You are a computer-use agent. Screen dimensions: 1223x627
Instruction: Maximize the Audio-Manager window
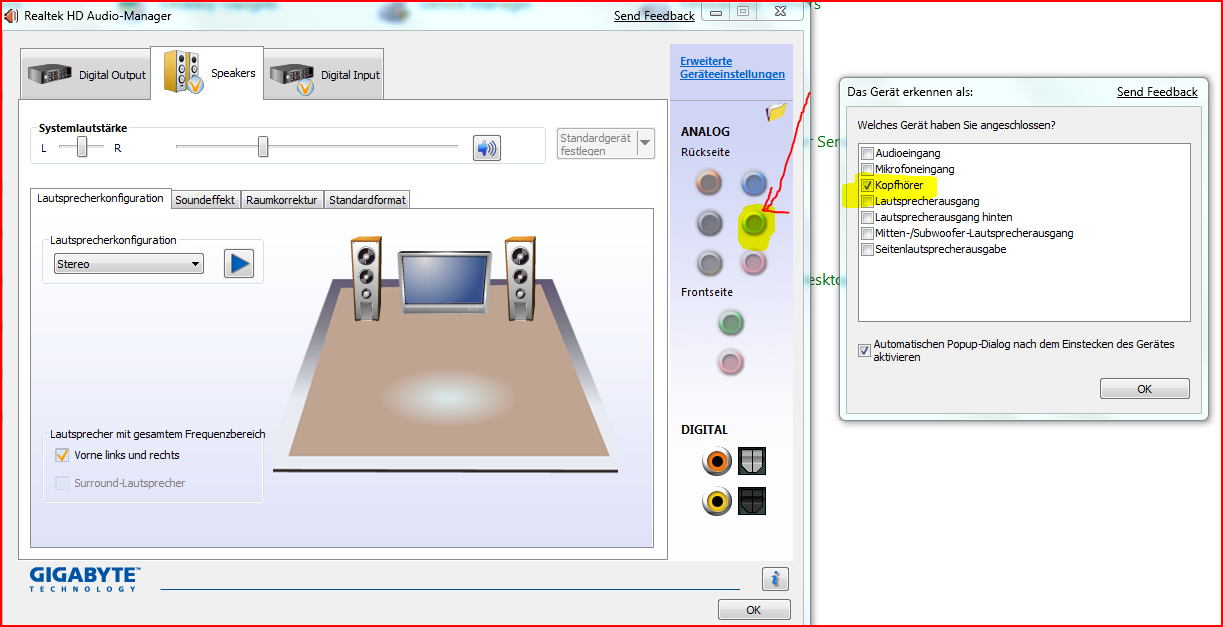coord(744,11)
